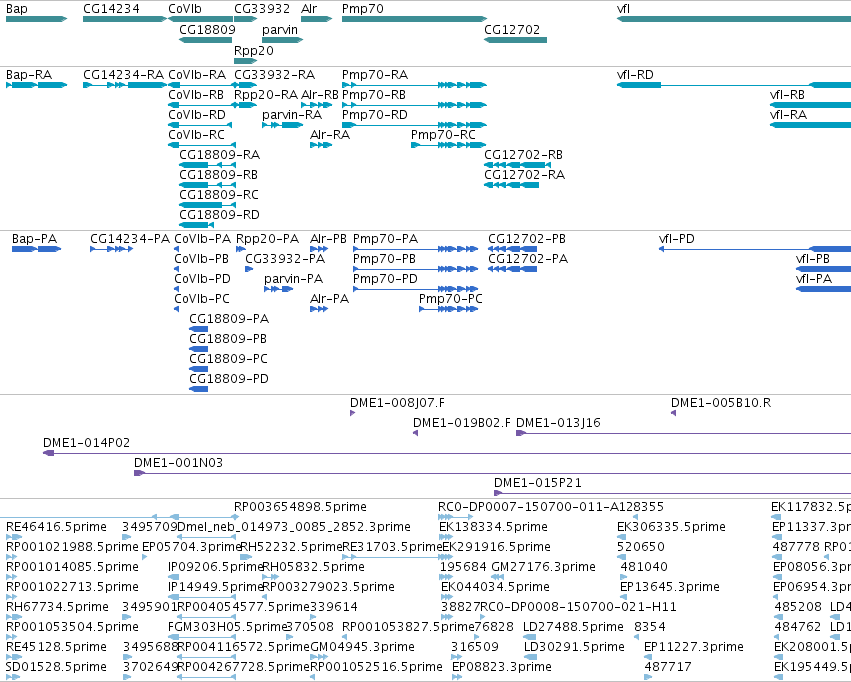The image size is (851, 682).
Task: Click the CG18809-RD transcript label
Action: click(220, 214)
